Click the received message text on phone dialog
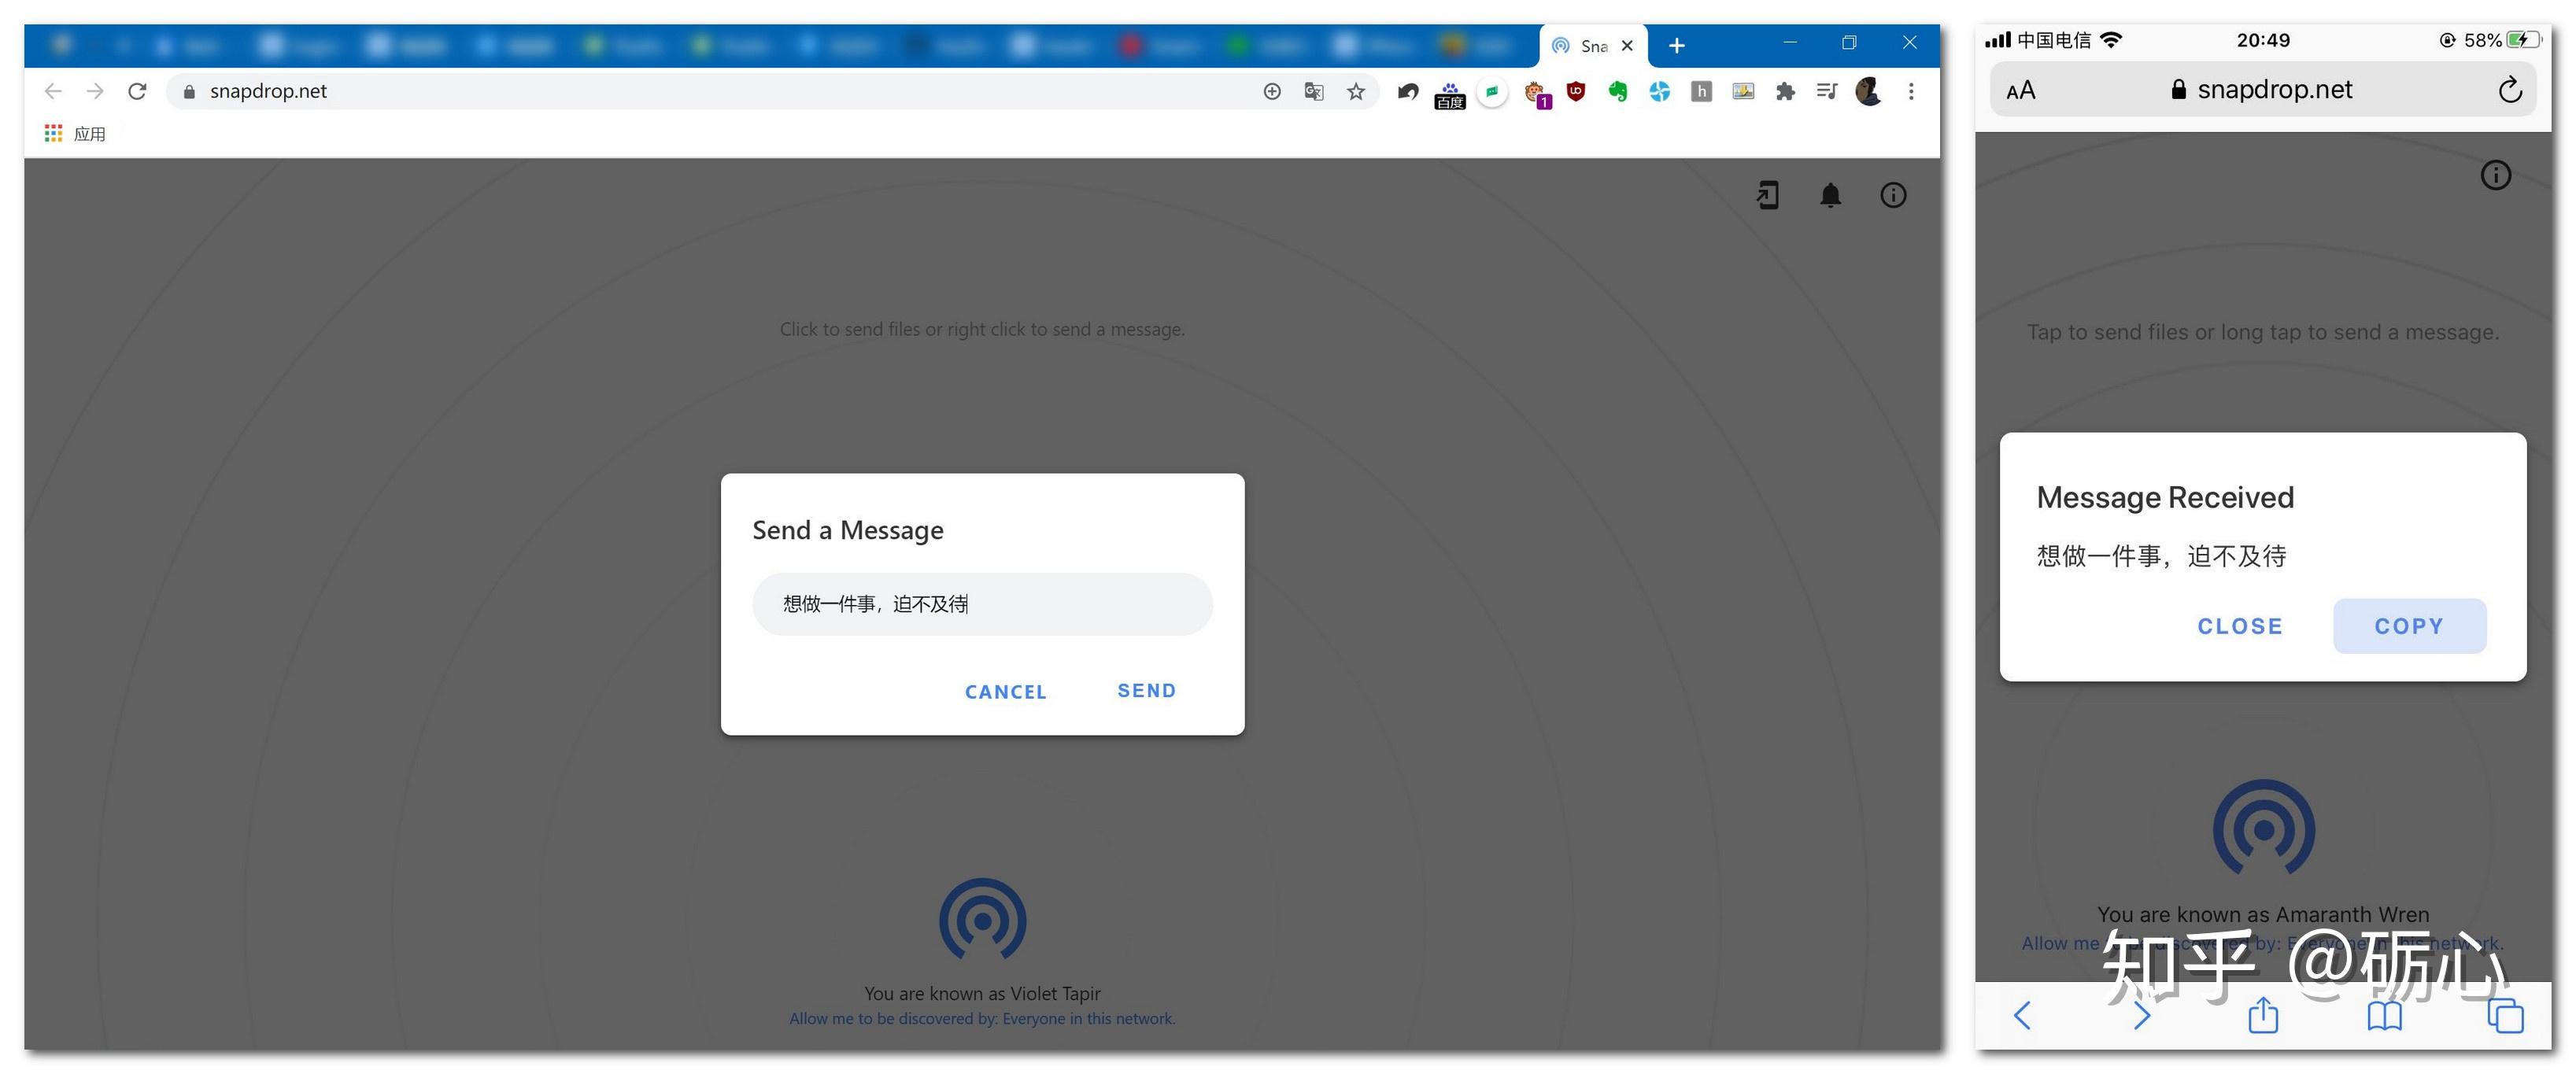Viewport: 2576px width, 1074px height. click(x=2162, y=557)
